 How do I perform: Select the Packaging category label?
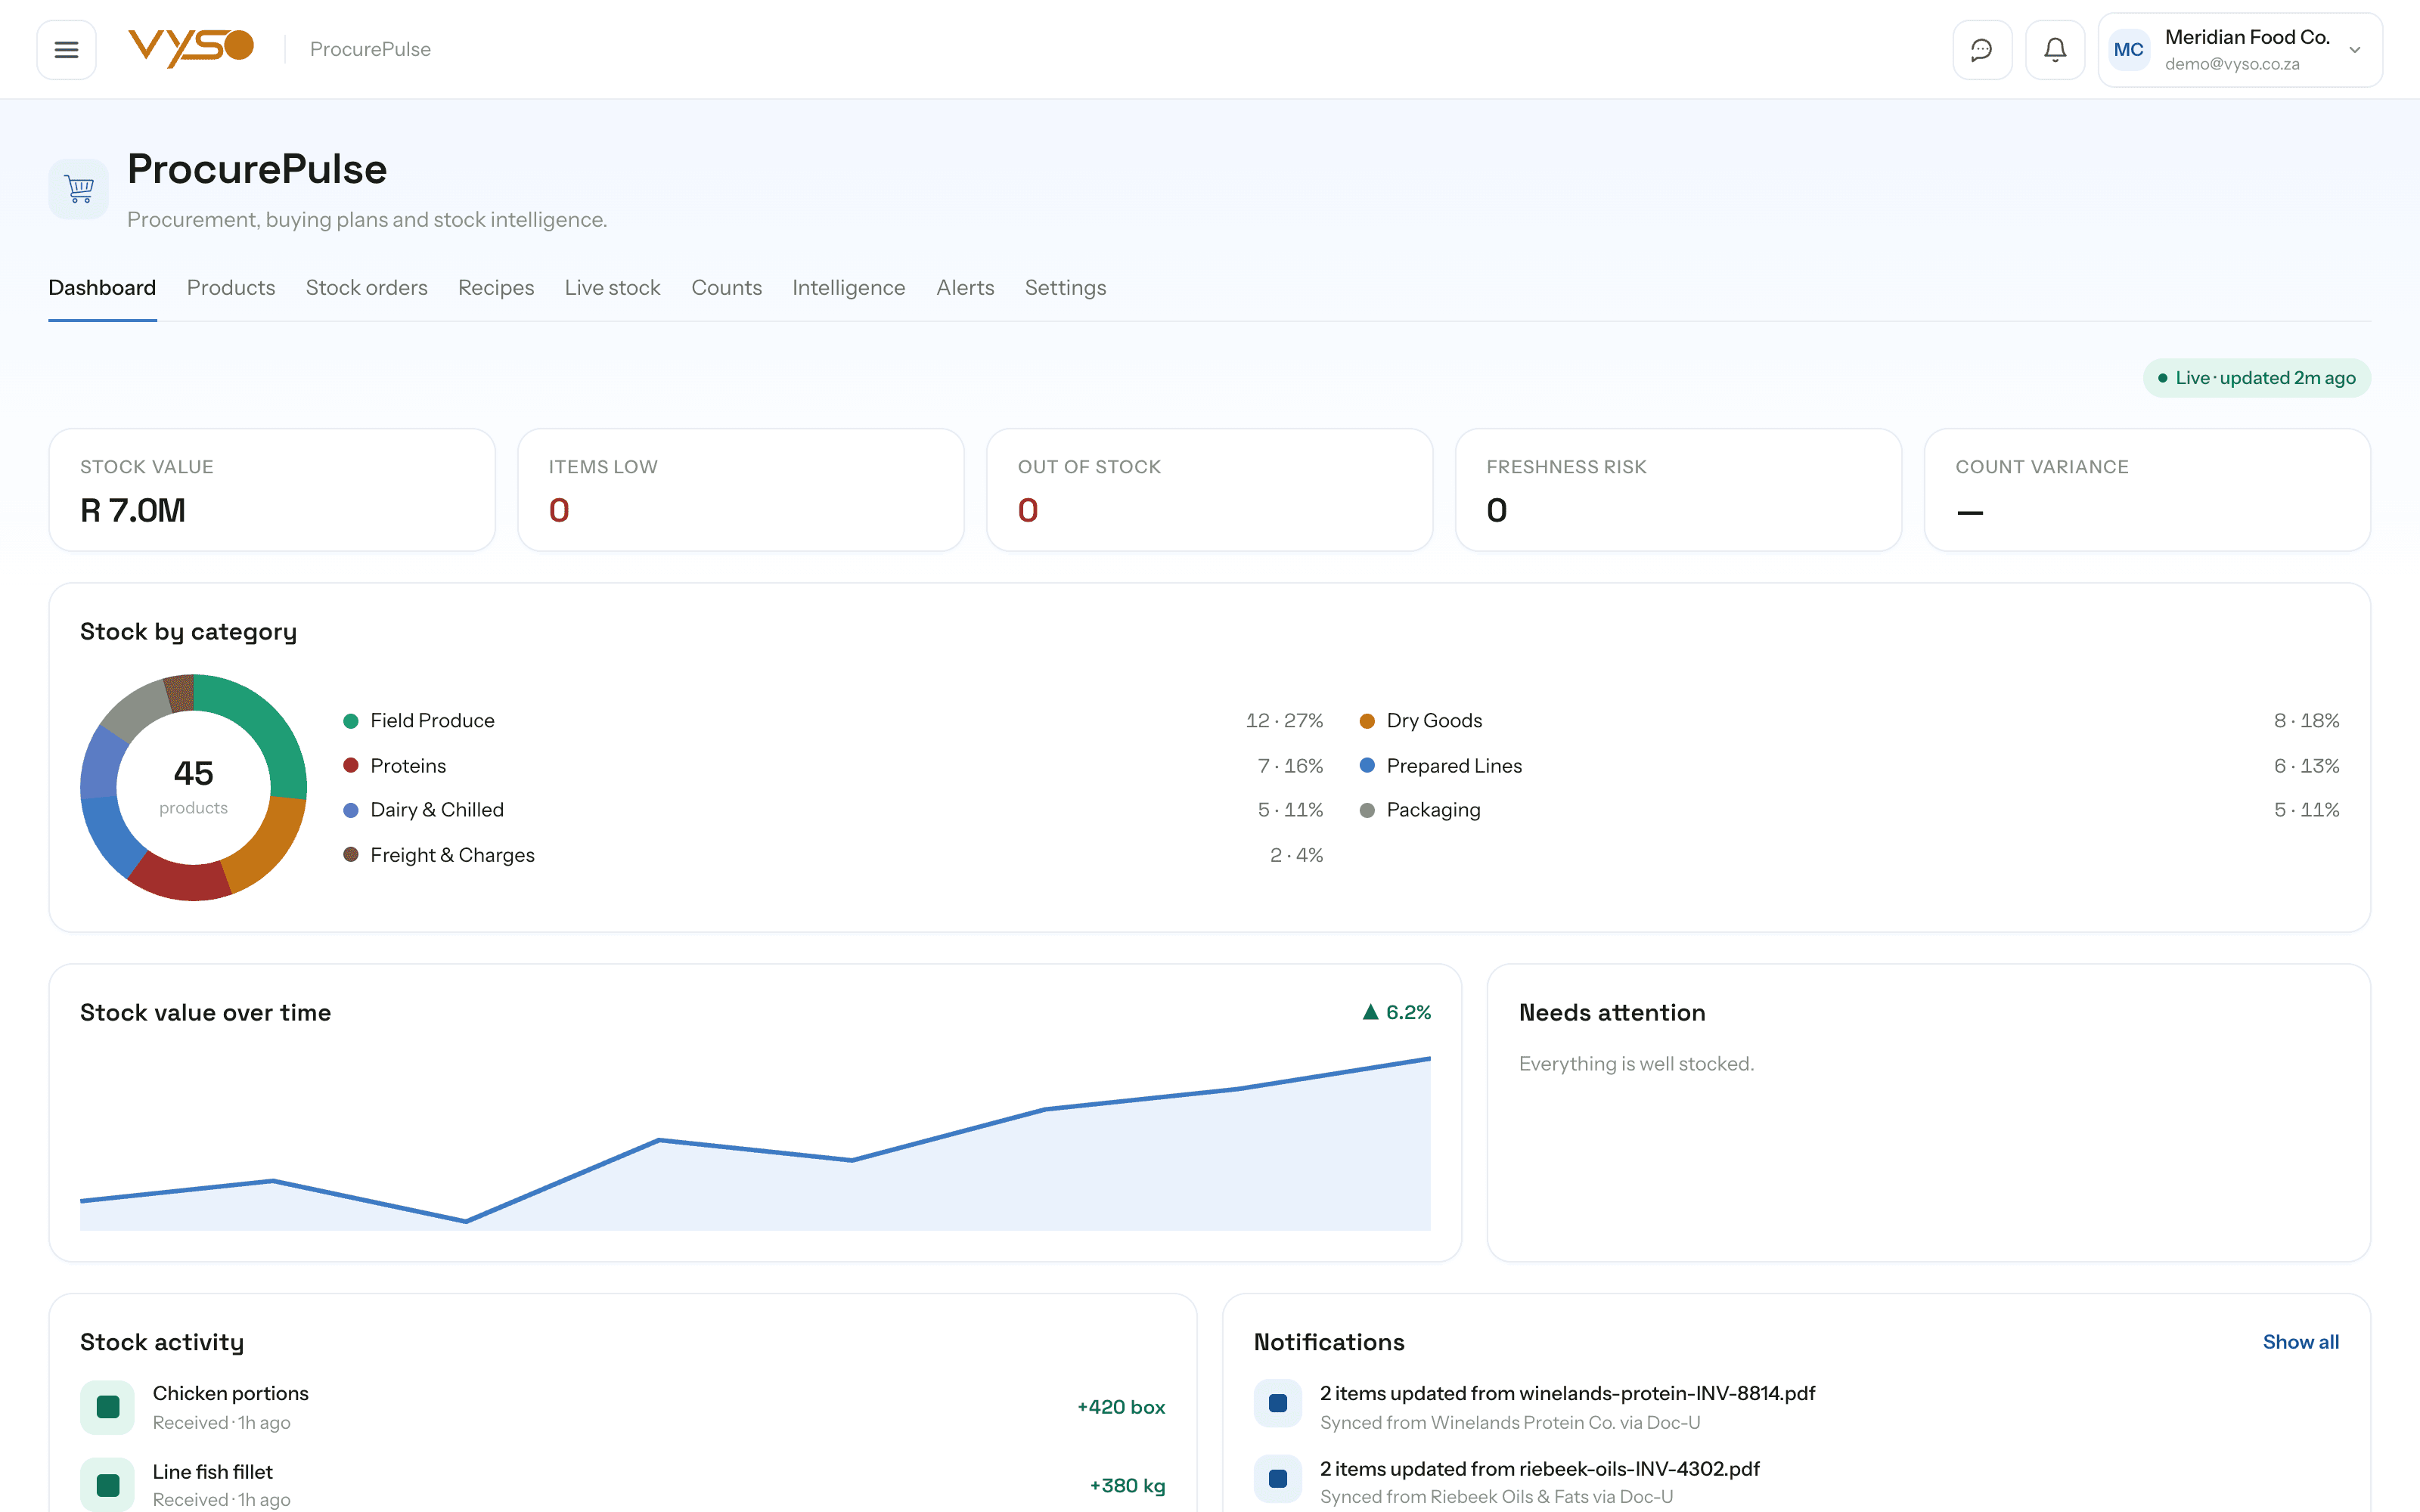pyautogui.click(x=1433, y=810)
